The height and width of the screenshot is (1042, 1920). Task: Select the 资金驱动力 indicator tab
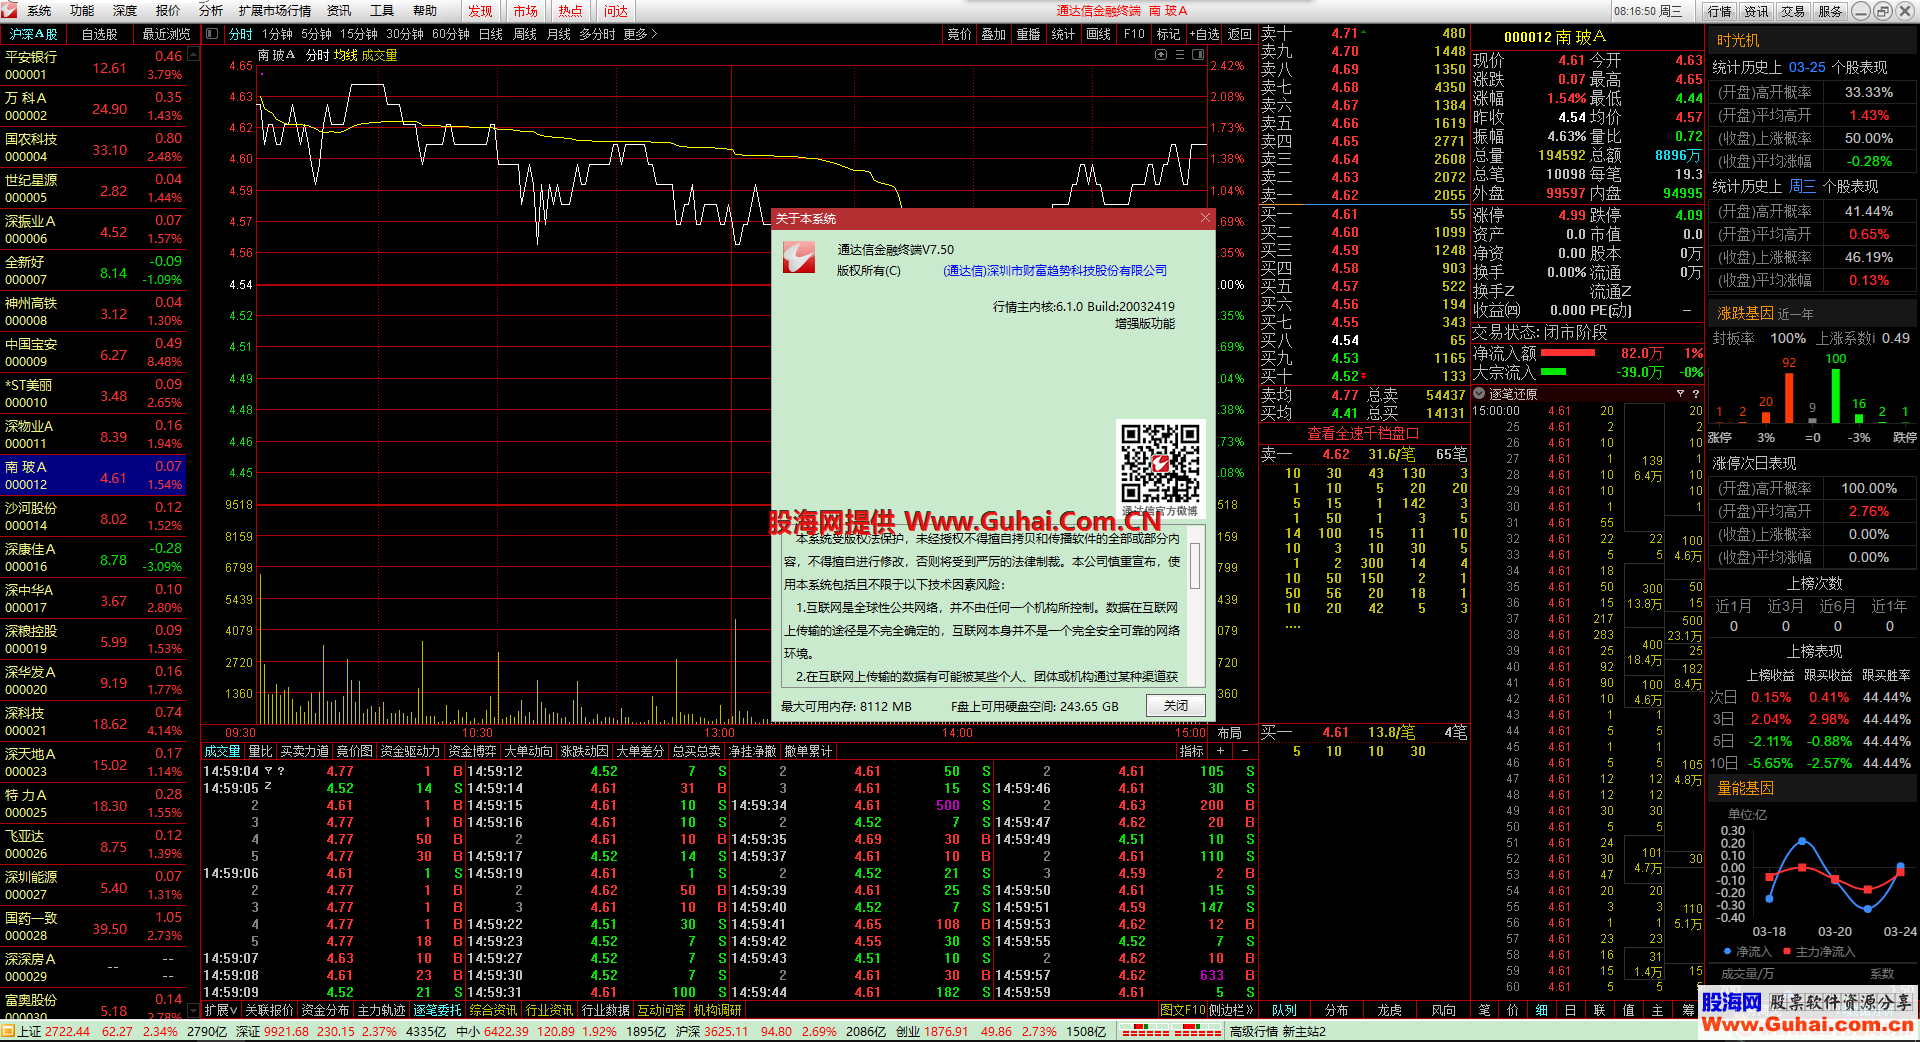(410, 751)
